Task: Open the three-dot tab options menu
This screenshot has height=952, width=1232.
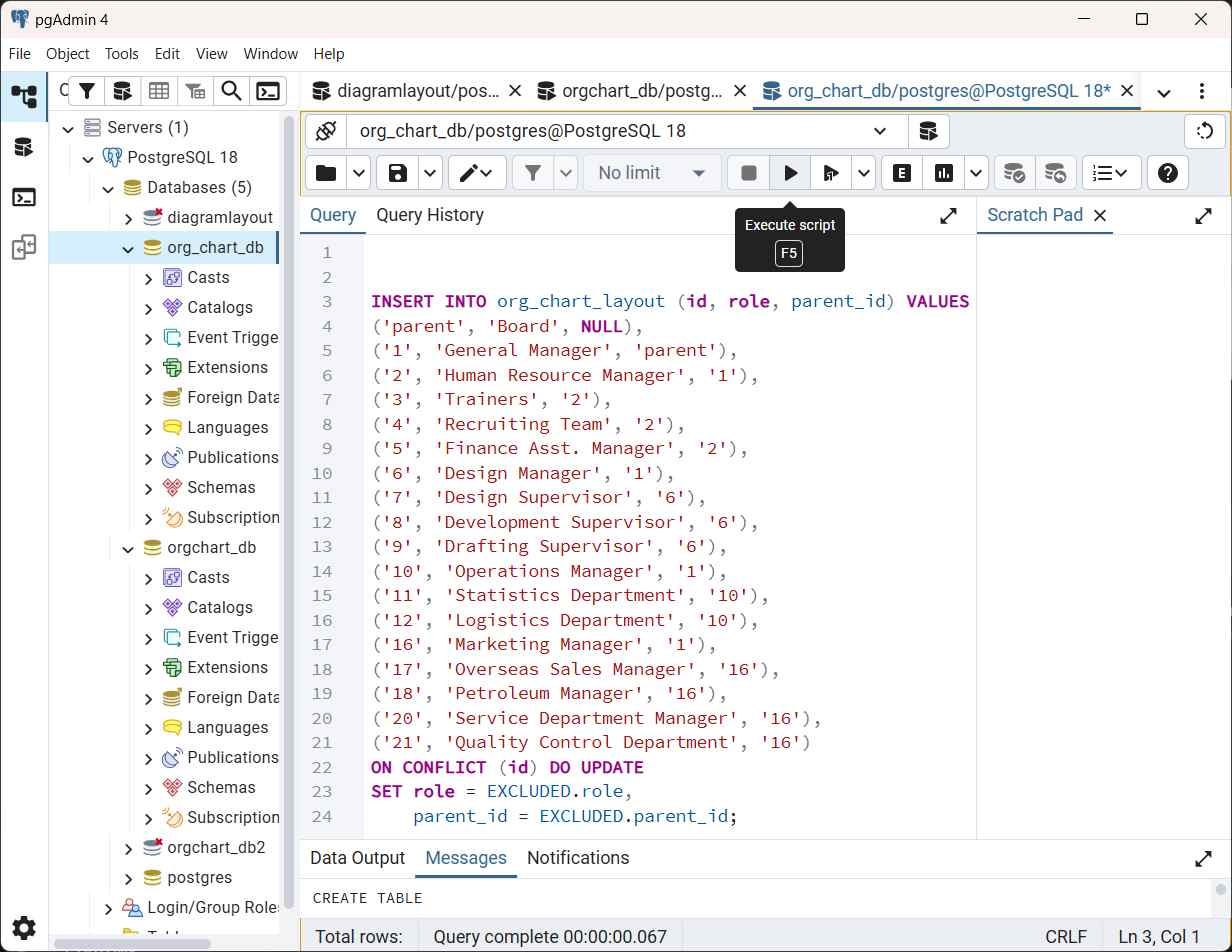Action: pos(1201,92)
